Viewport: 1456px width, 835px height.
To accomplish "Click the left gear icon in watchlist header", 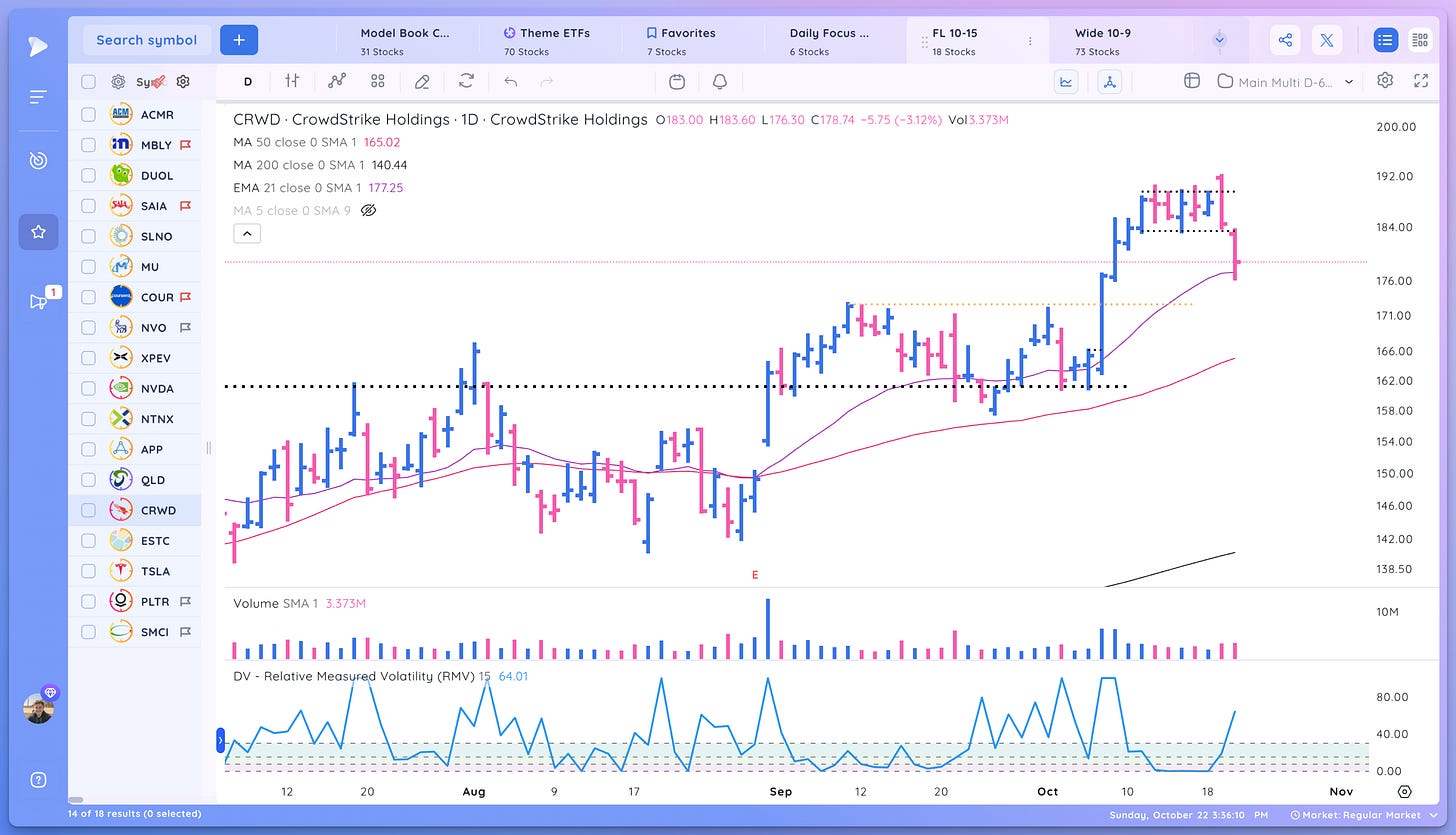I will pos(118,82).
